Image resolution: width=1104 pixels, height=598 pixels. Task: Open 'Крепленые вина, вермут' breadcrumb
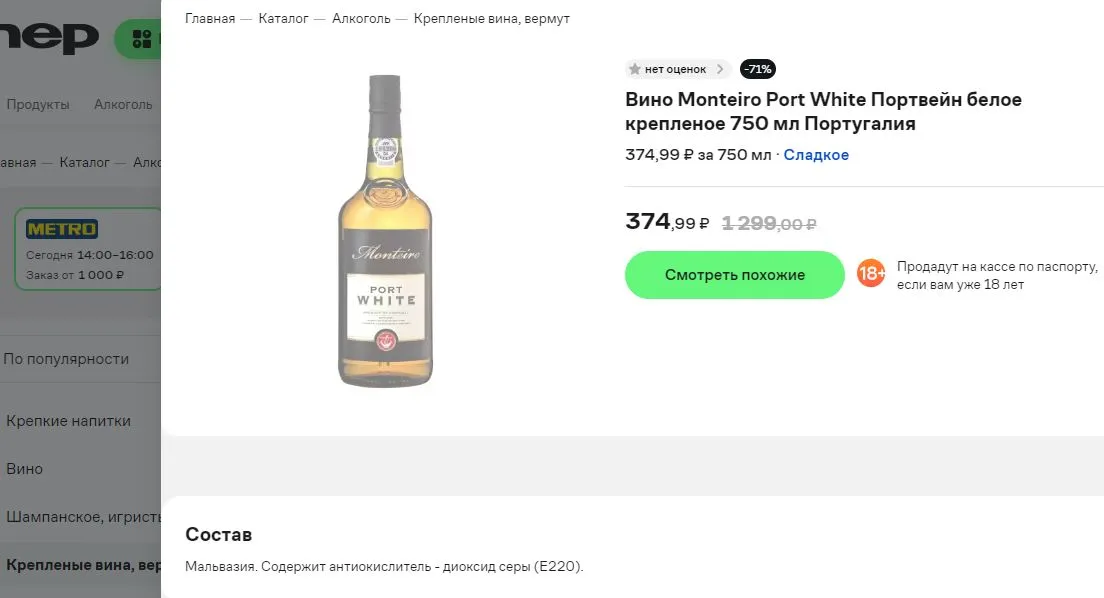[x=491, y=19]
